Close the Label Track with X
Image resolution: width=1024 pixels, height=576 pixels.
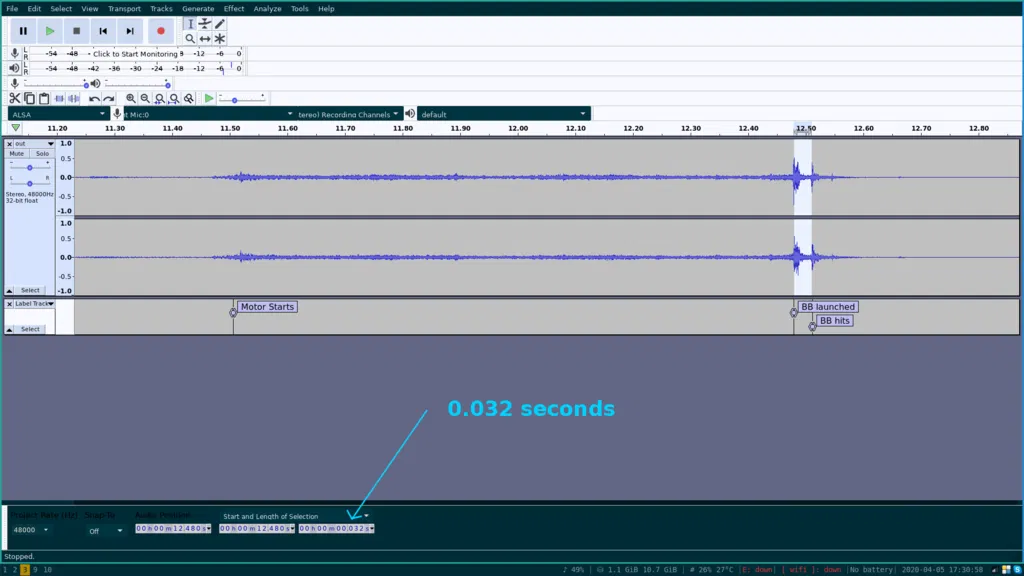[x=9, y=304]
